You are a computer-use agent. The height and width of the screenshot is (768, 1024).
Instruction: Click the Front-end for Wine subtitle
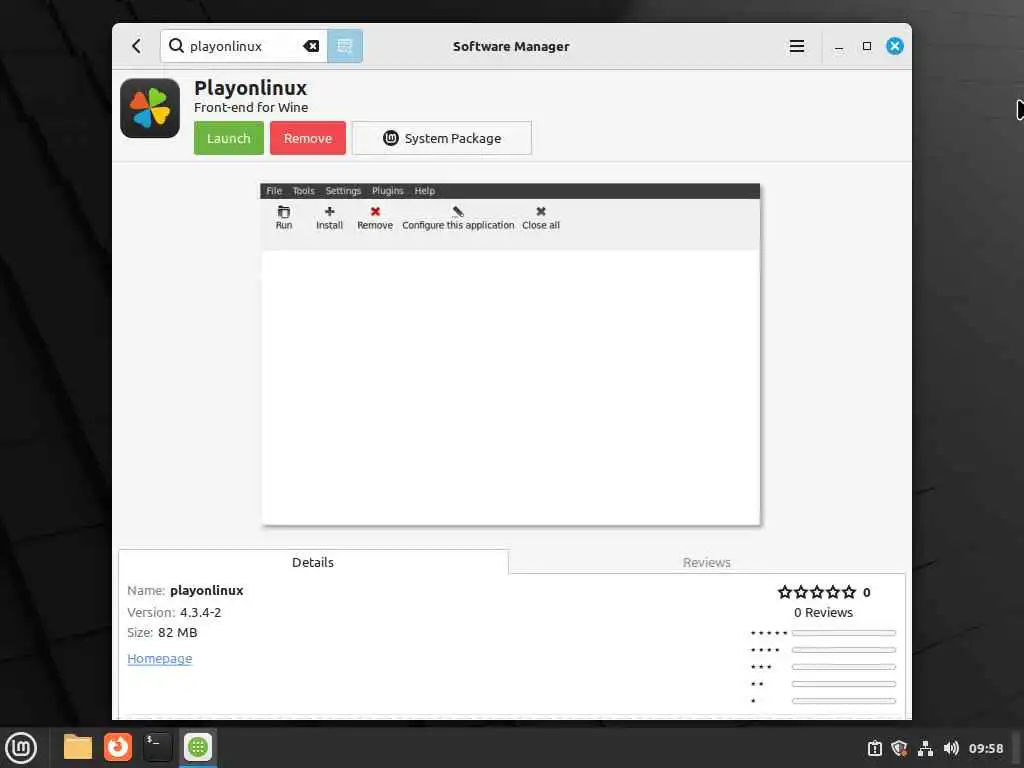tap(251, 107)
